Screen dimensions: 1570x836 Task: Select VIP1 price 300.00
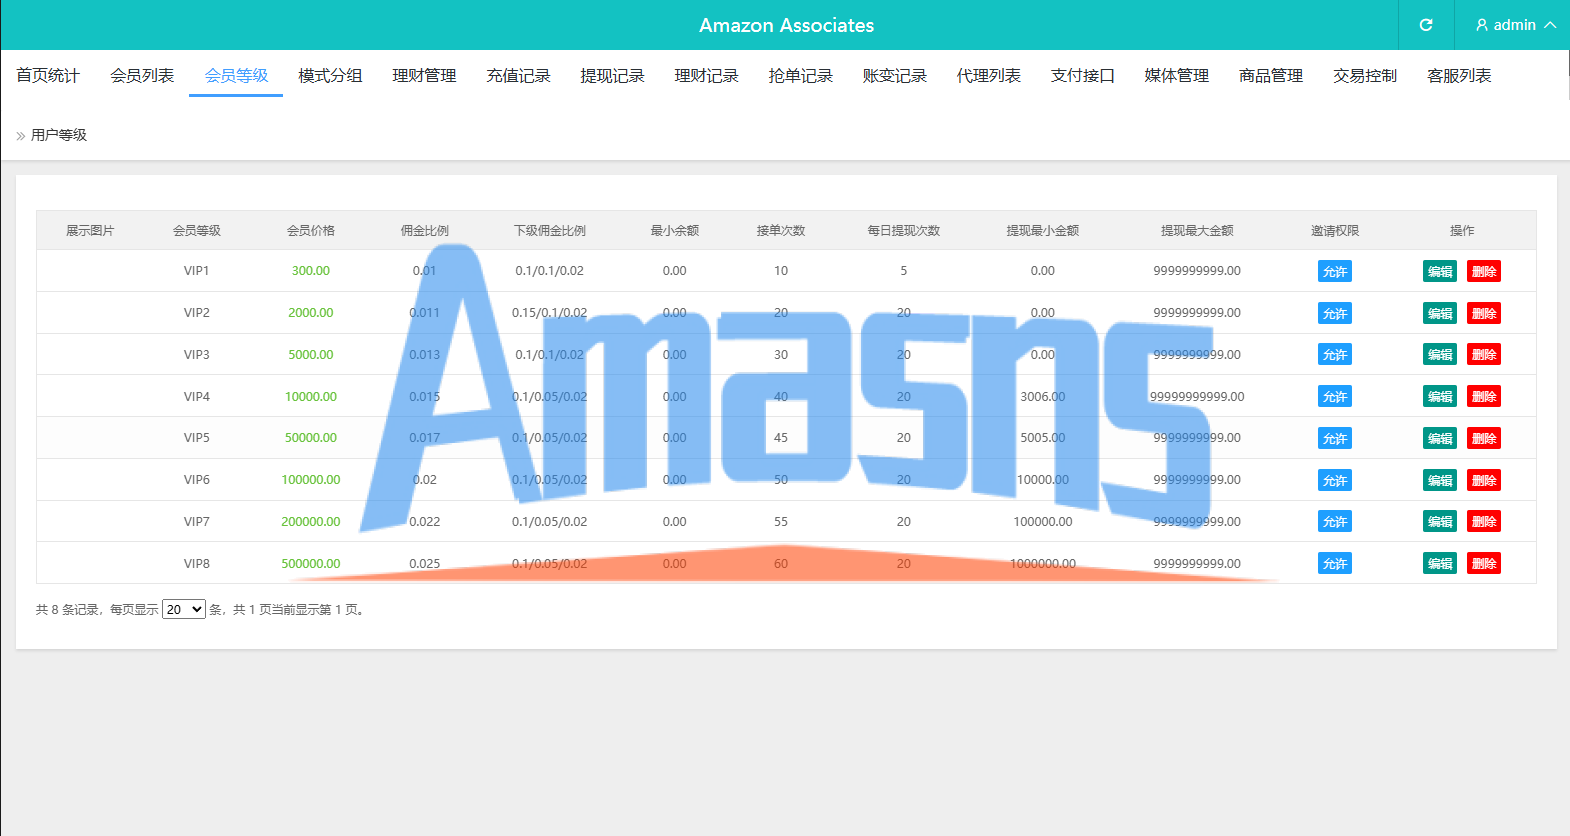[x=311, y=271]
